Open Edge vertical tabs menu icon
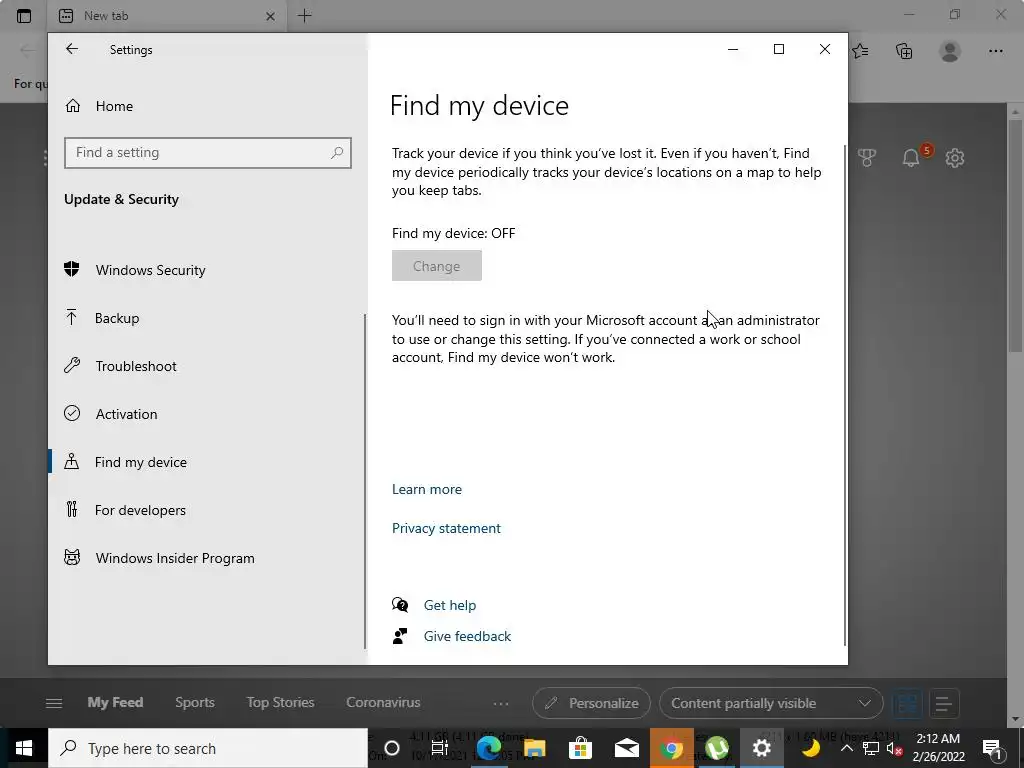The height and width of the screenshot is (768, 1024). coord(24,16)
